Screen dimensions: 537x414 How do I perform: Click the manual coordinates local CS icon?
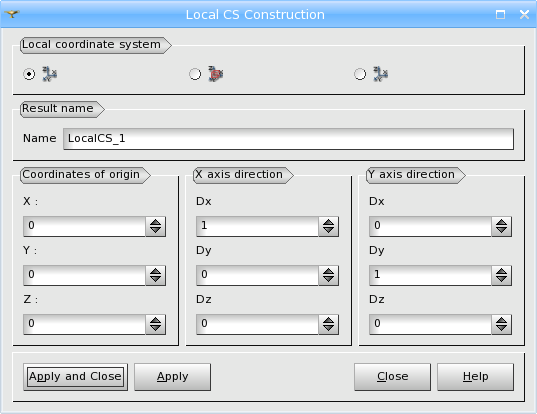[x=50, y=74]
